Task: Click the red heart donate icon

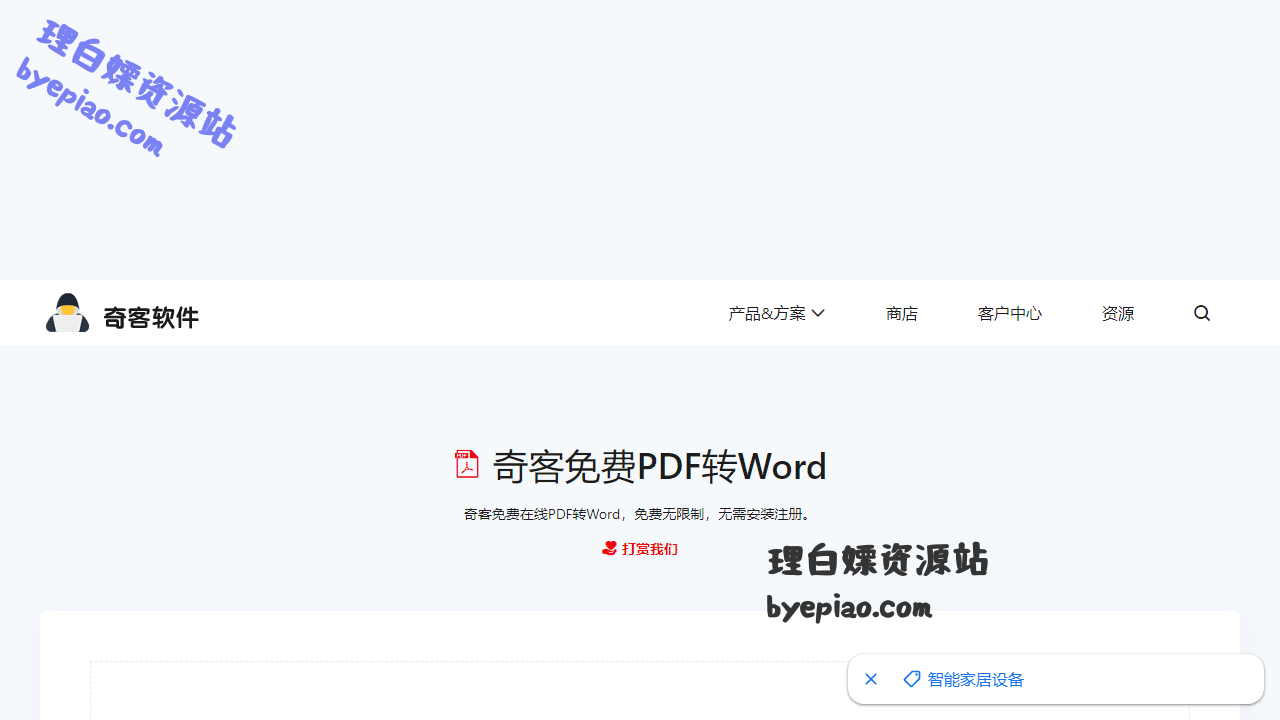Action: (x=609, y=548)
